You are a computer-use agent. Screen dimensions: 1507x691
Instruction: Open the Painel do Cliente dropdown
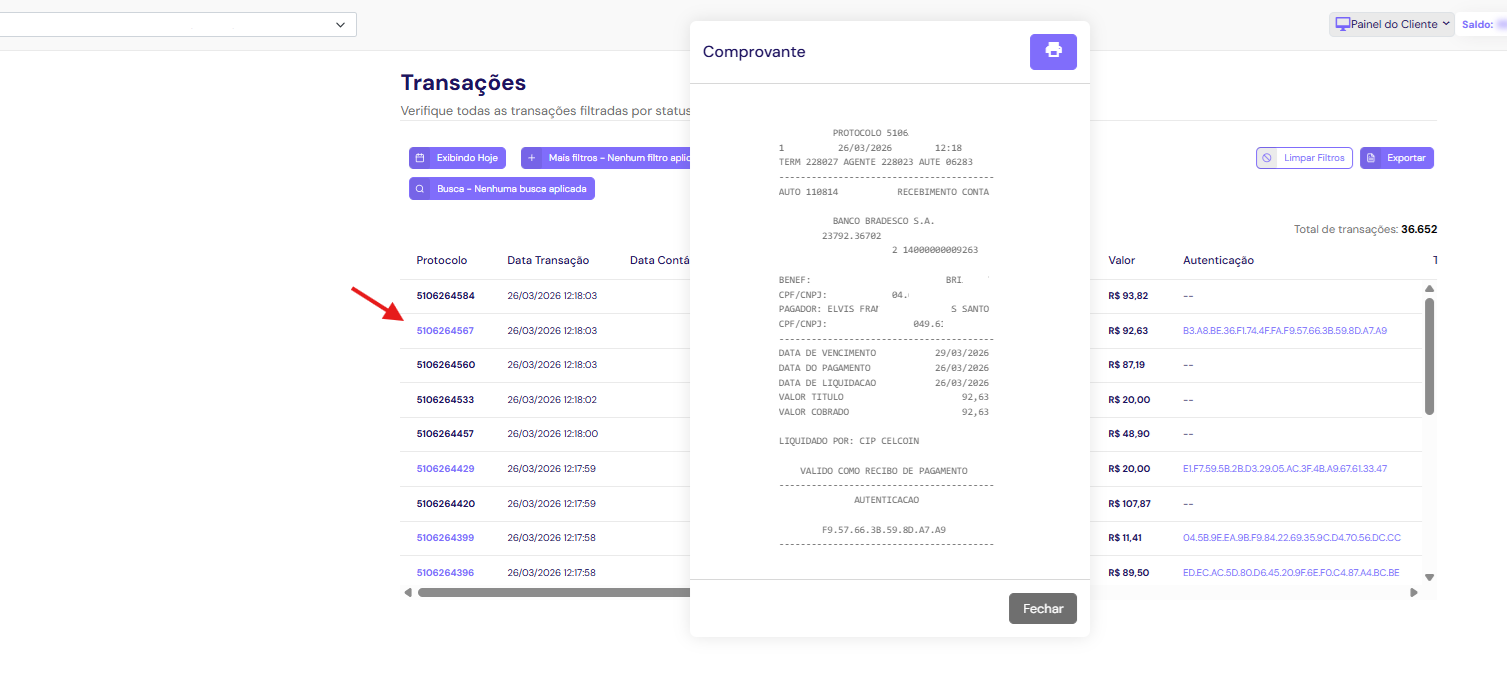pyautogui.click(x=1391, y=24)
